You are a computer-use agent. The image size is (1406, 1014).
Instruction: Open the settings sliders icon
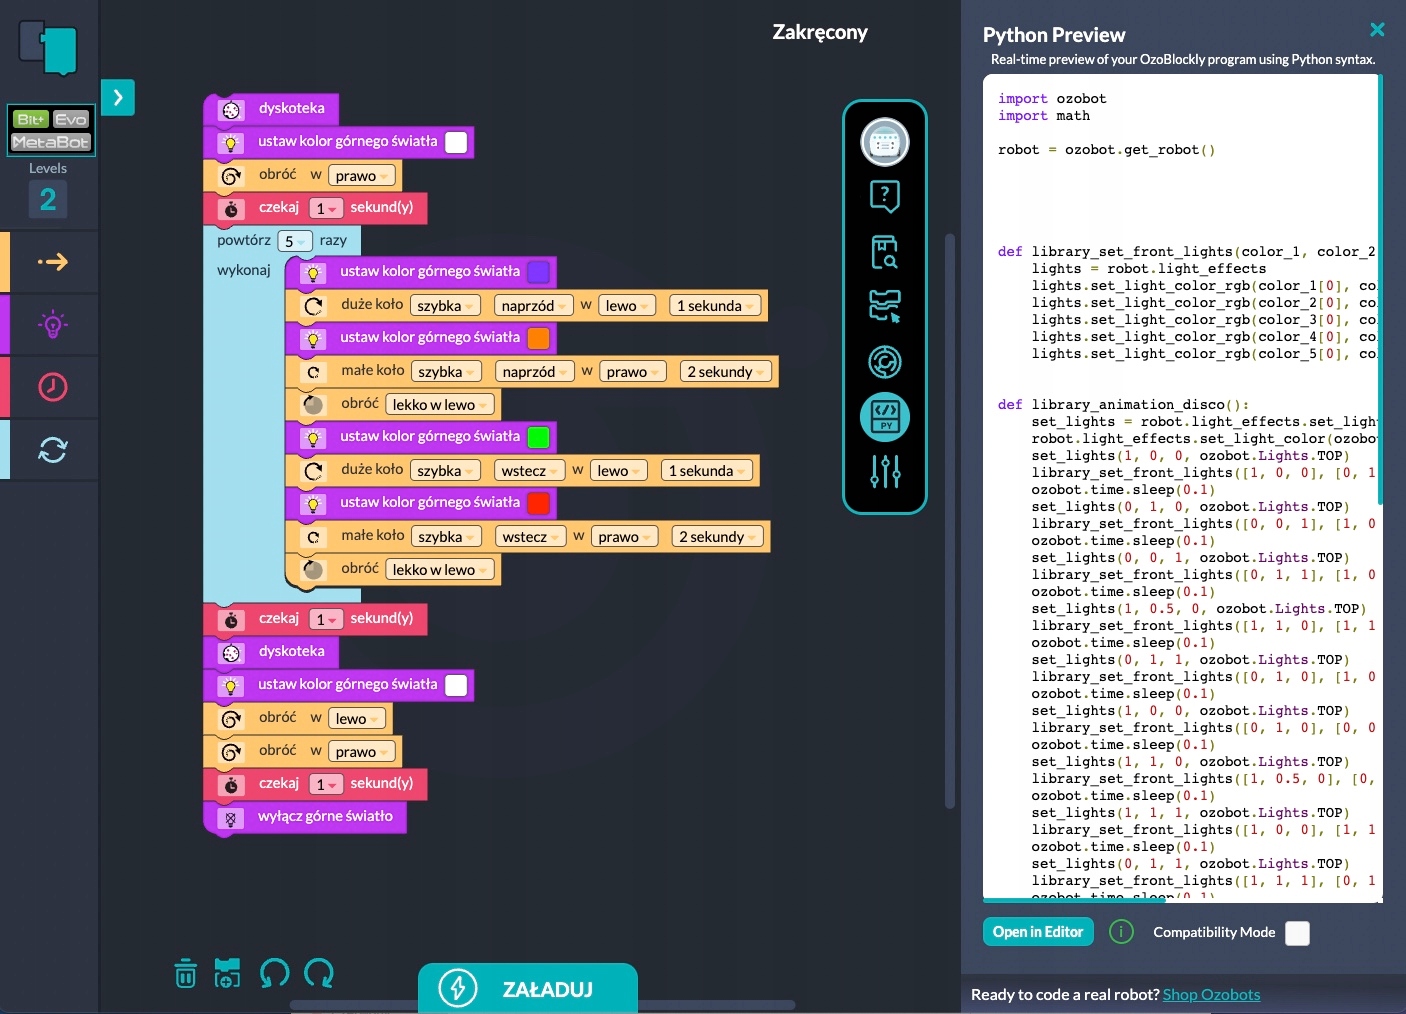[x=885, y=471]
